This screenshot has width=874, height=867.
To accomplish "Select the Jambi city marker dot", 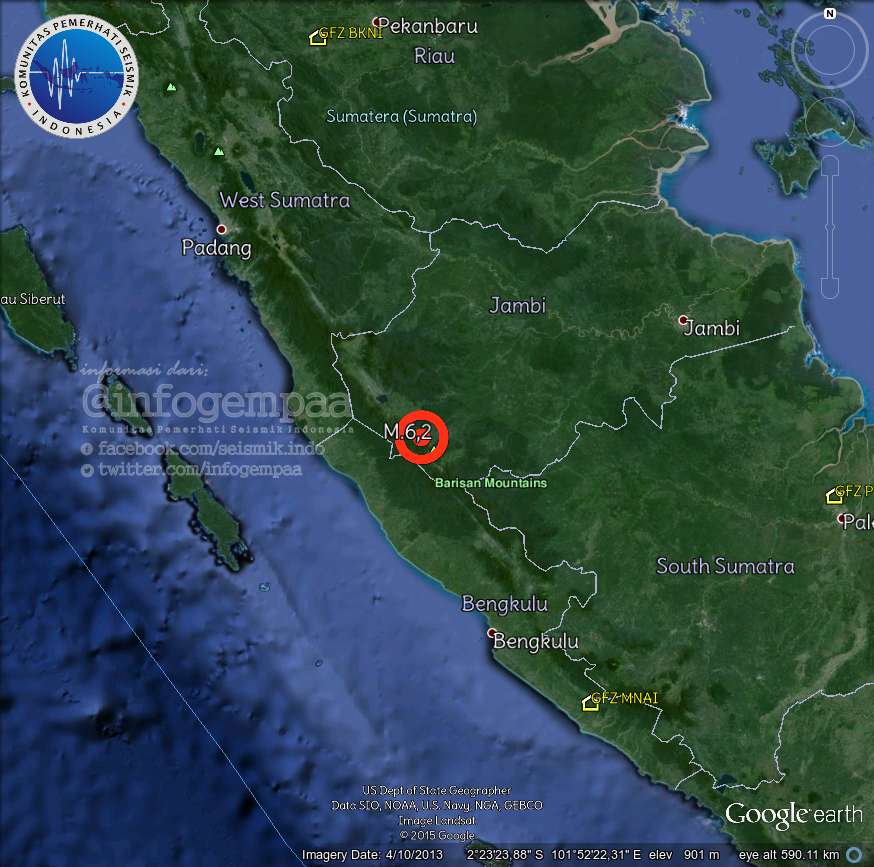I will (683, 320).
